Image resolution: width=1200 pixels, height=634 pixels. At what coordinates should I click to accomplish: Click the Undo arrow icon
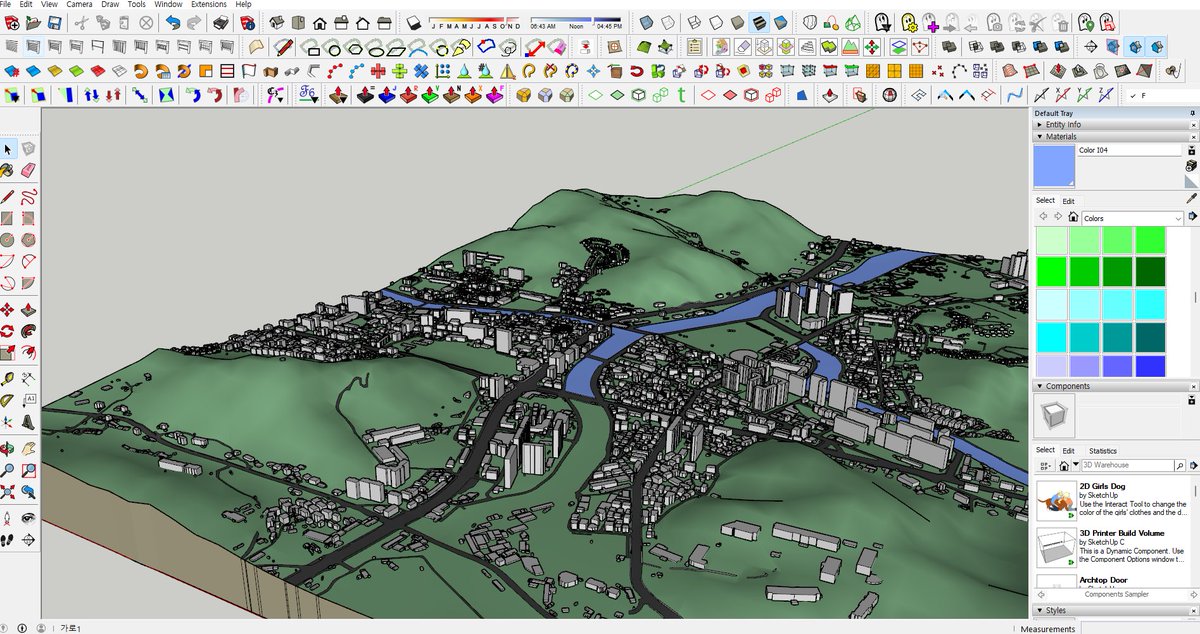[x=173, y=22]
